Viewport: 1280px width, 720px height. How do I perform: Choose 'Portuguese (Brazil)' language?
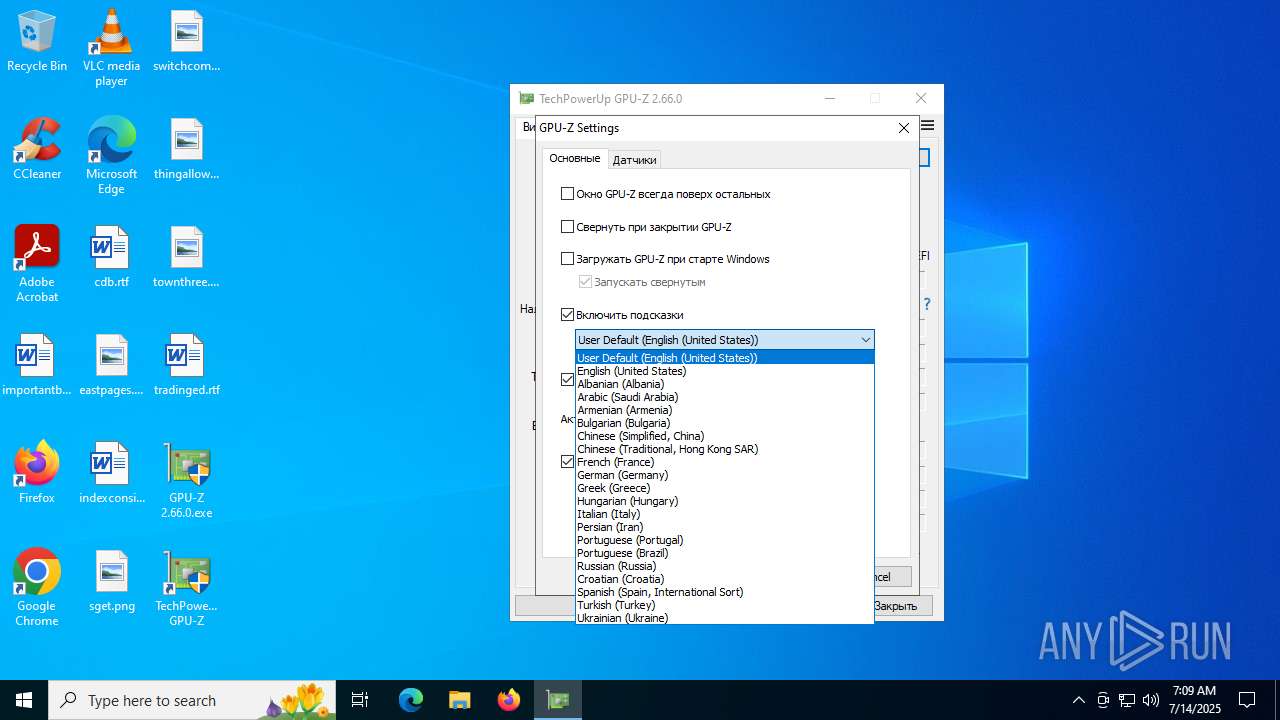(x=725, y=553)
